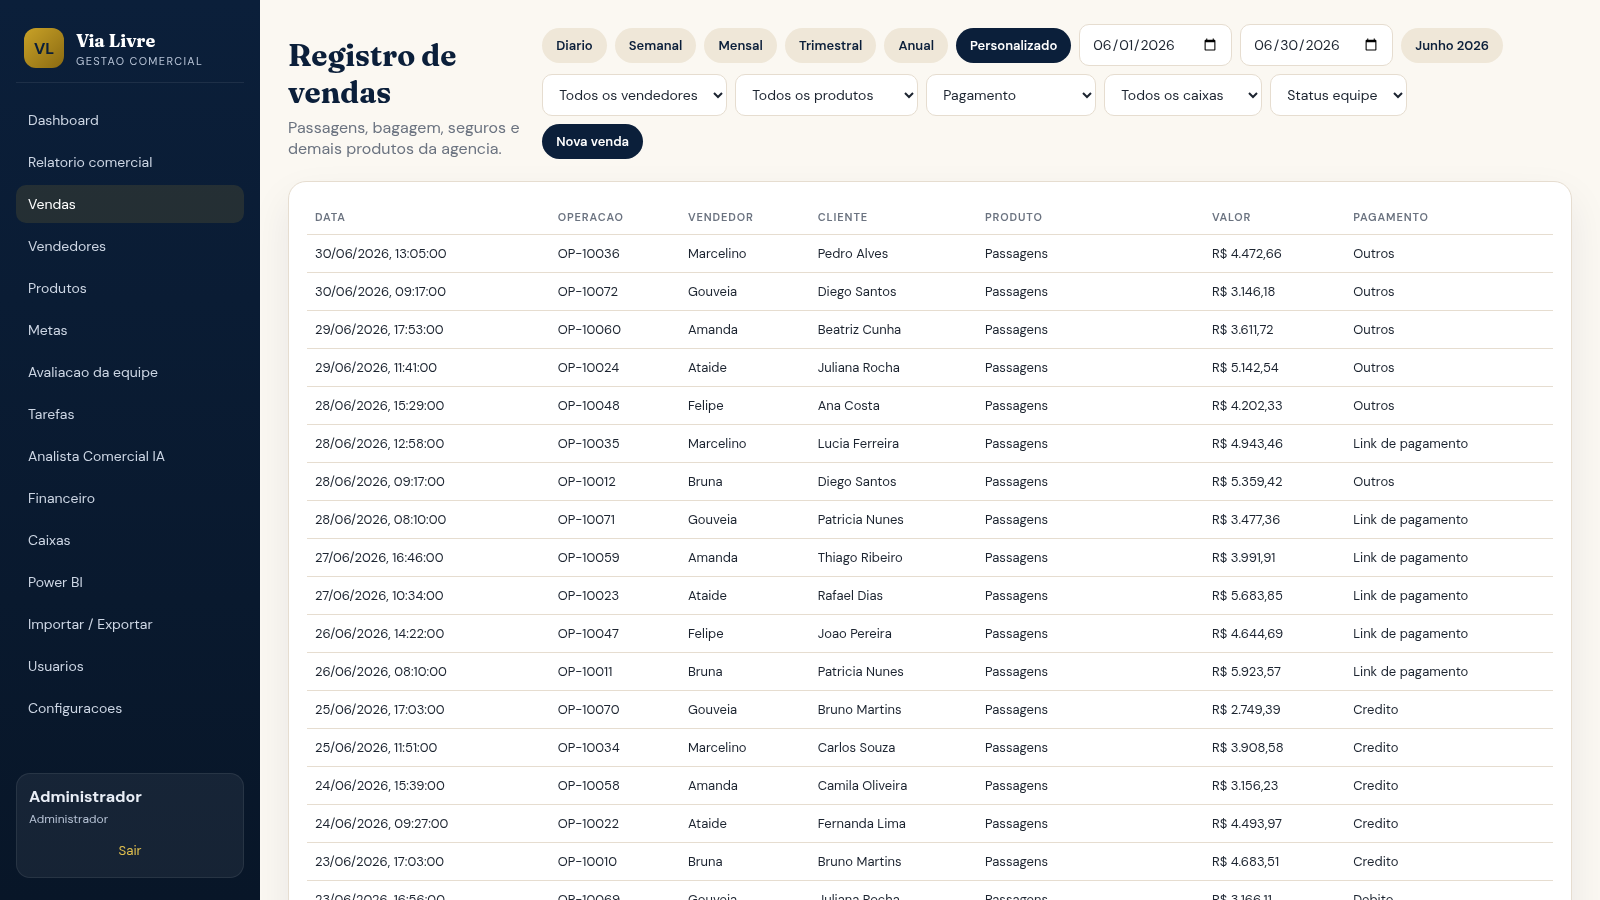Click operation OP-10035

[x=588, y=444]
